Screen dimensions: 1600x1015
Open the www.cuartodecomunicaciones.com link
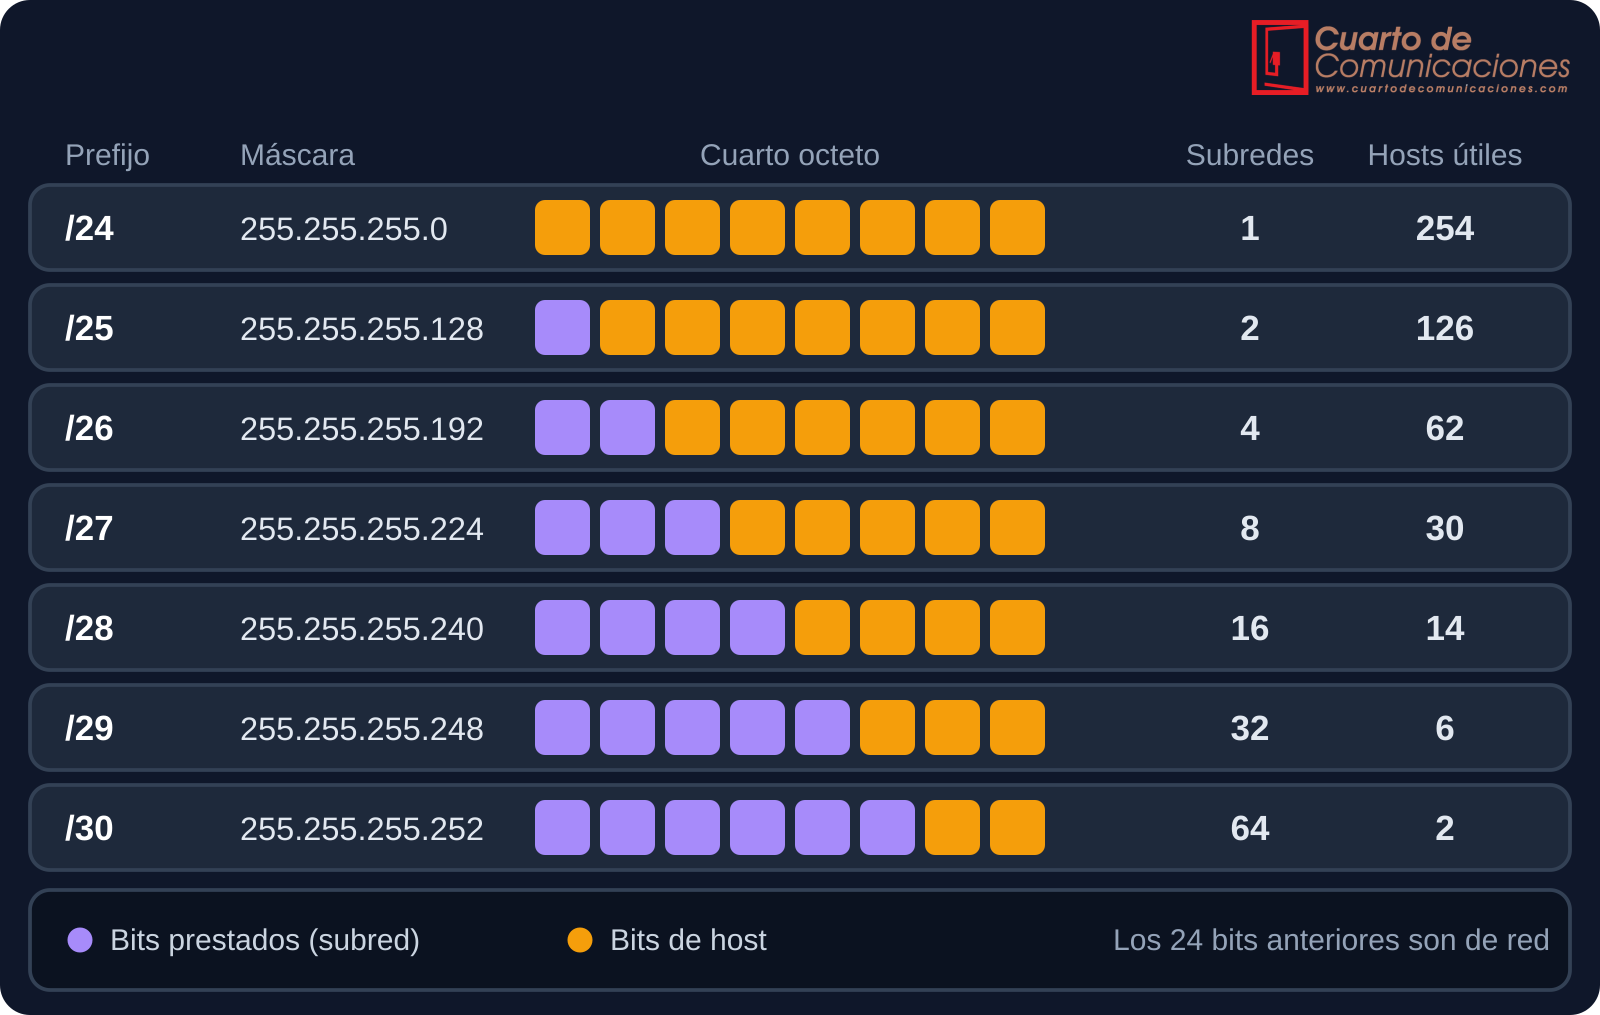1441,89
